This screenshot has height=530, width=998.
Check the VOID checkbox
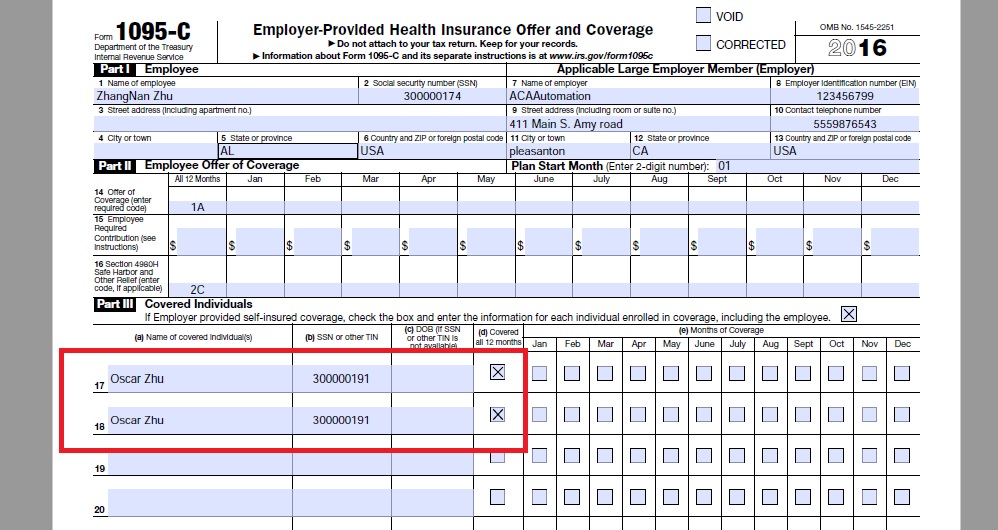(703, 15)
